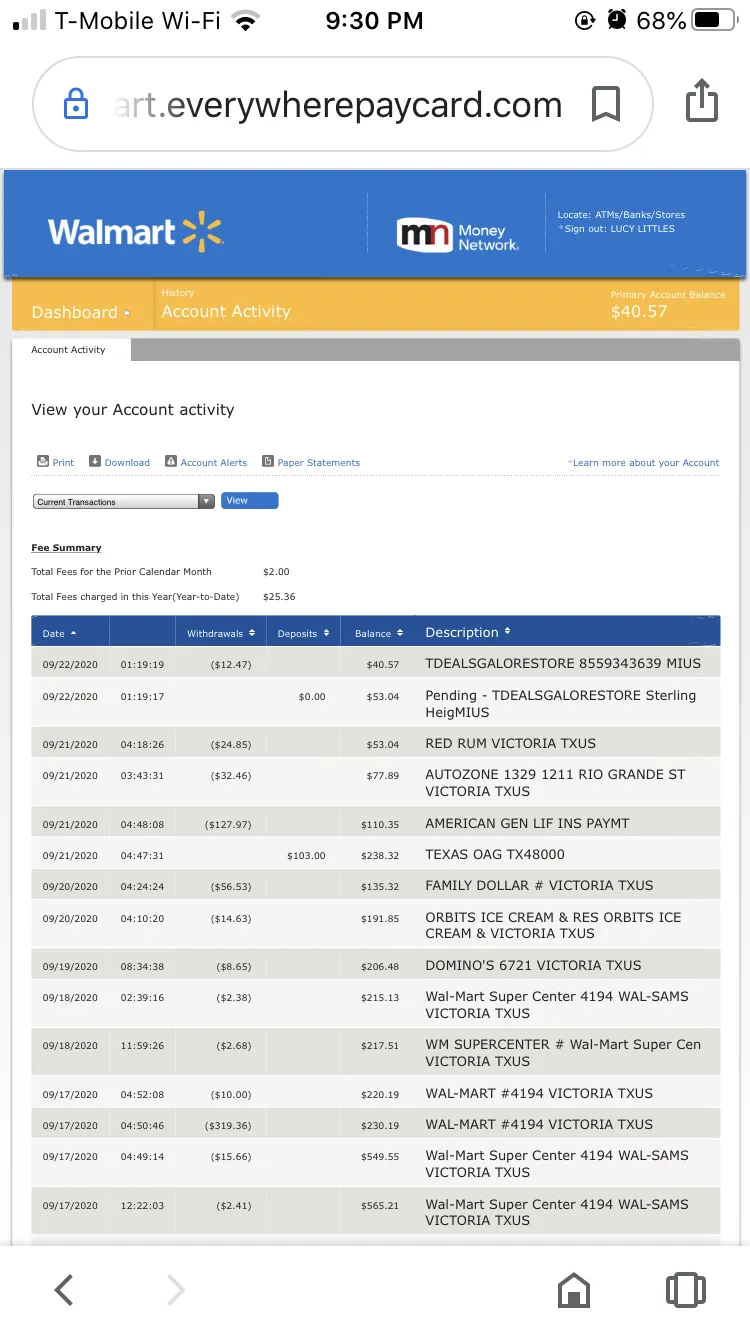
Task: Click FAMILY DOLLAR # VICTORIA TXUS row
Action: [x=376, y=885]
